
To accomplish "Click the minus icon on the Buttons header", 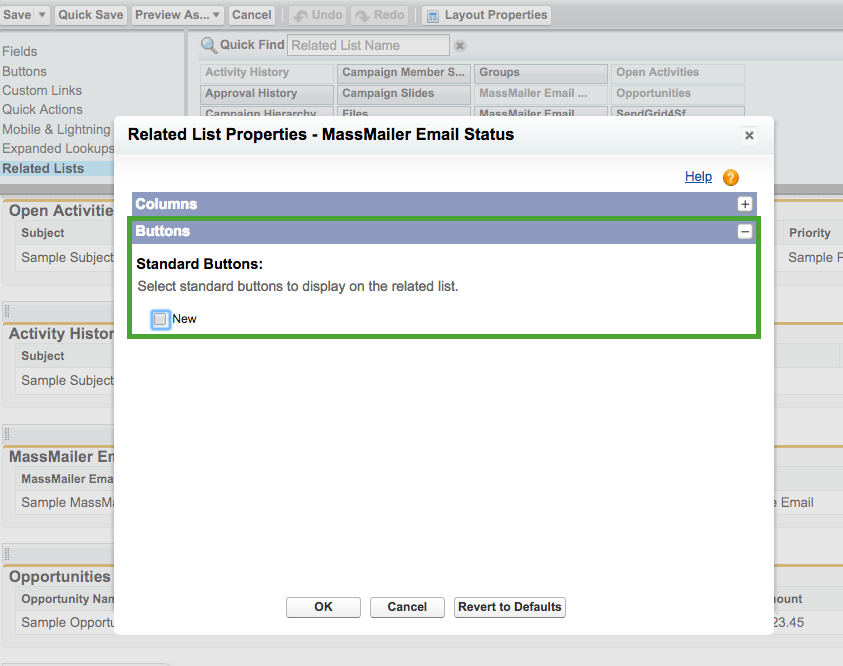I will (x=744, y=231).
